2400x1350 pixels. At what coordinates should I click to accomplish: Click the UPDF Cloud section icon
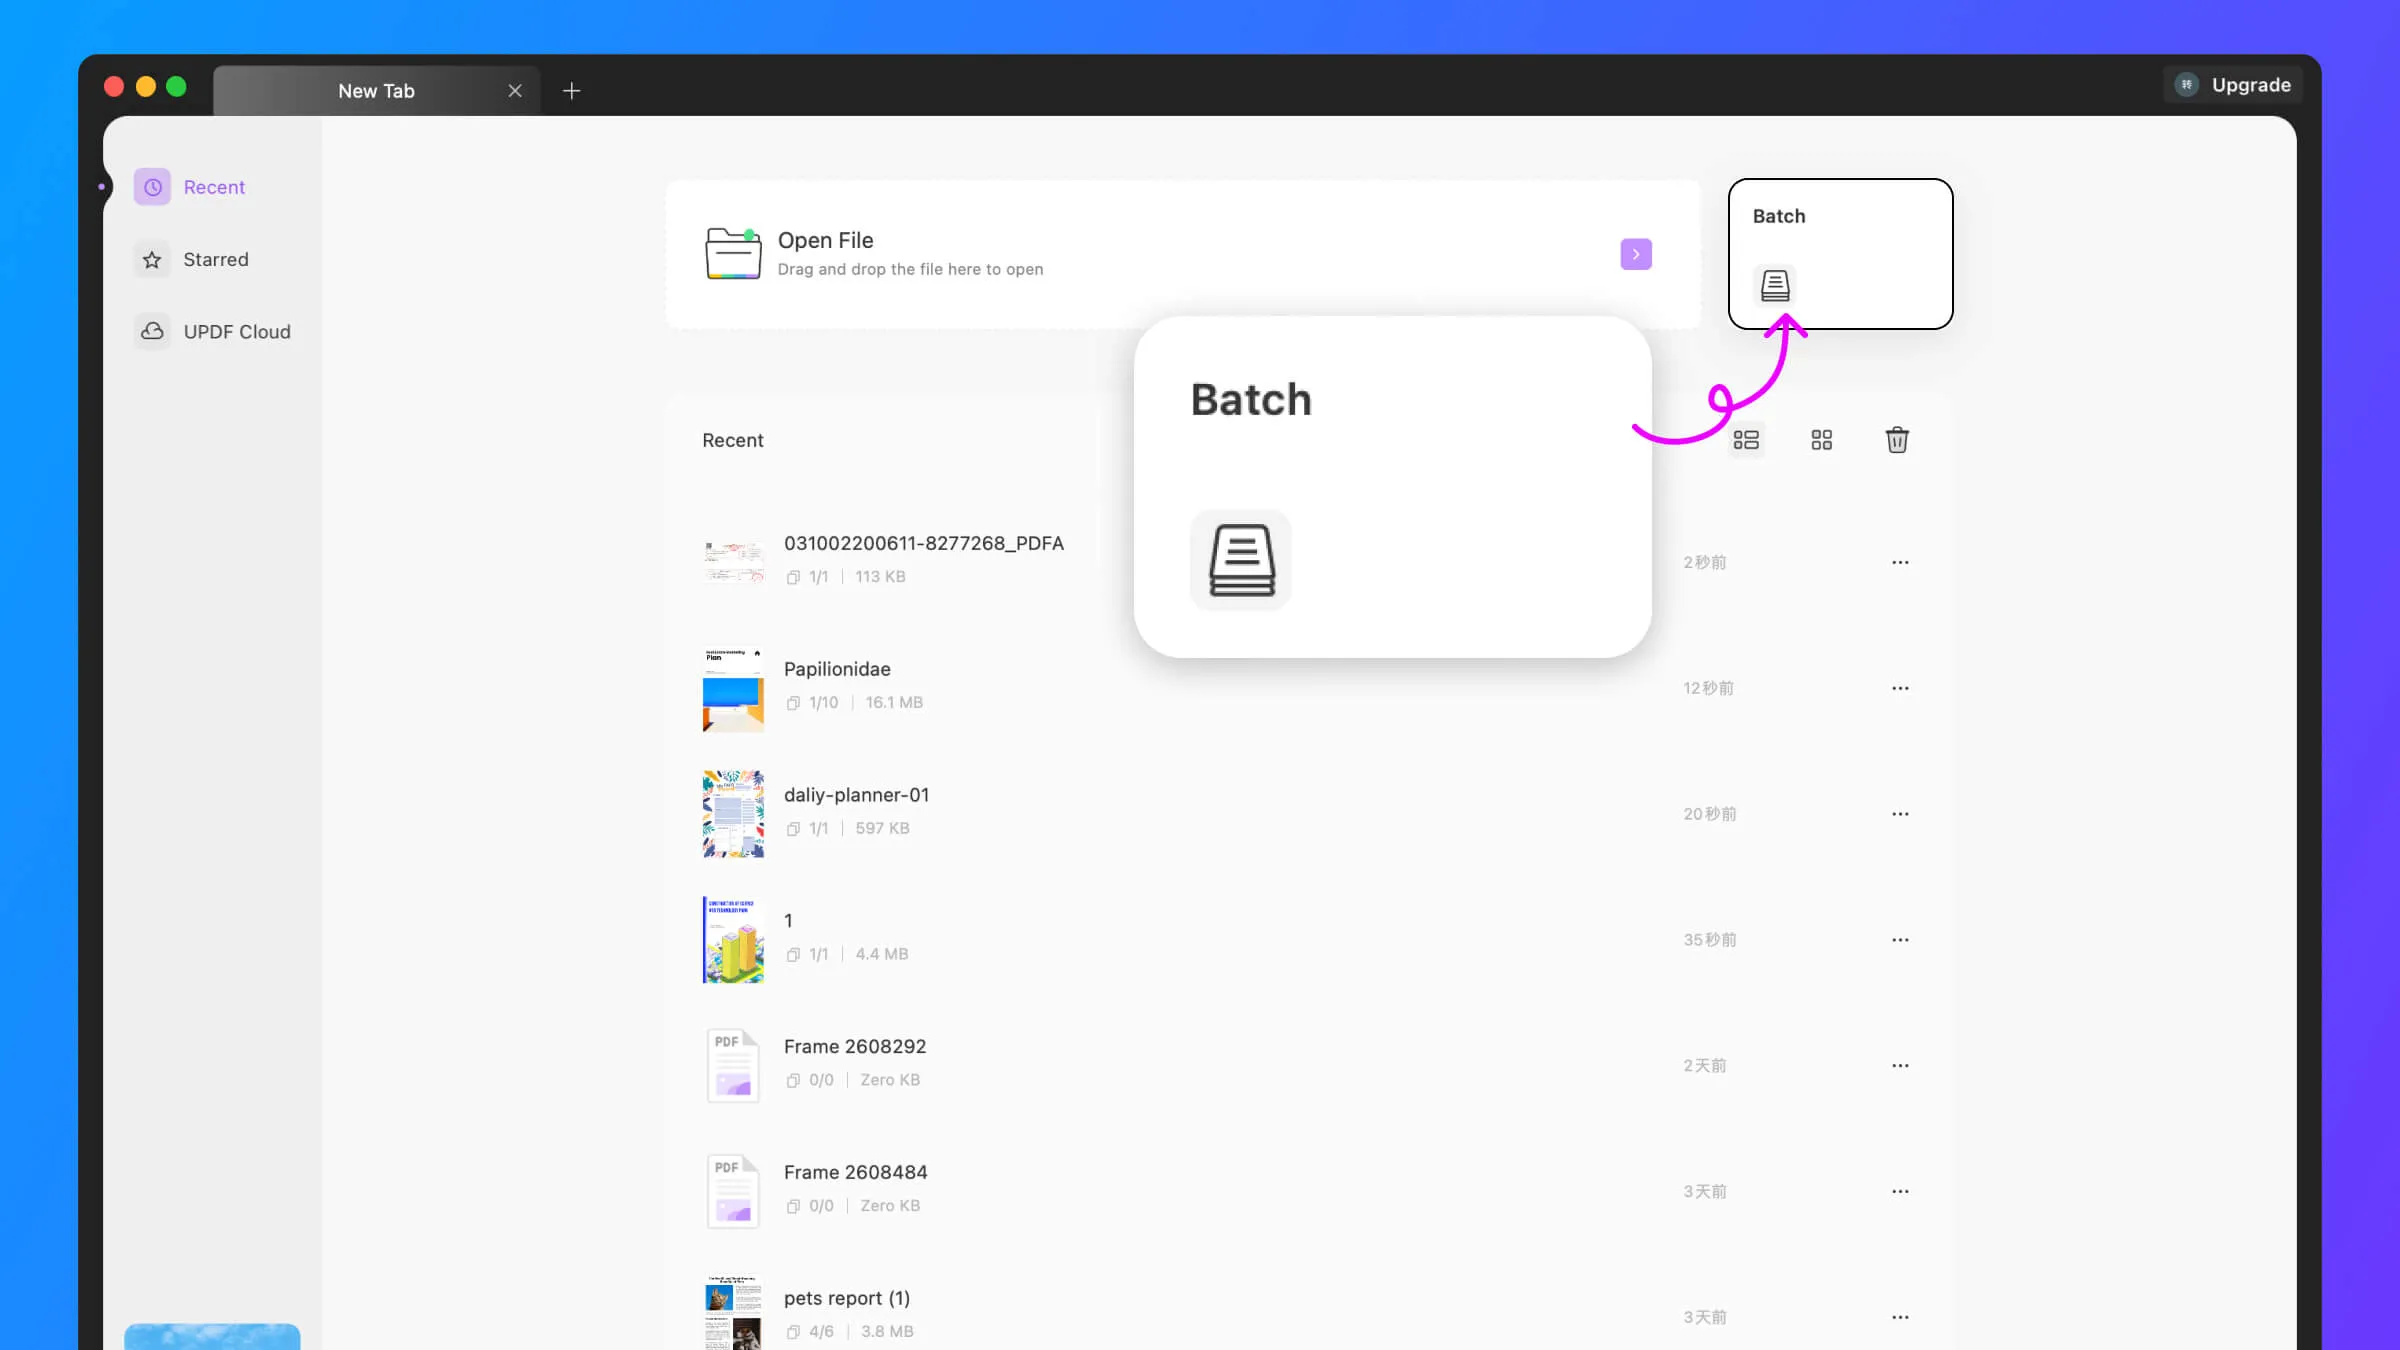pos(152,331)
